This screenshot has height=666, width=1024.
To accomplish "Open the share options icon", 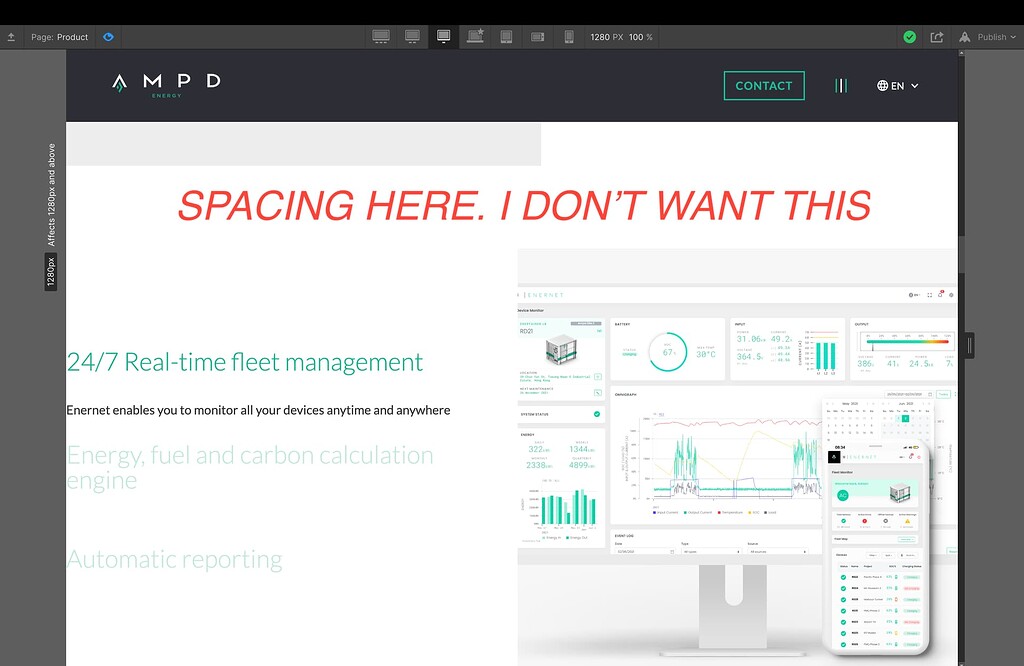I will pyautogui.click(x=937, y=36).
